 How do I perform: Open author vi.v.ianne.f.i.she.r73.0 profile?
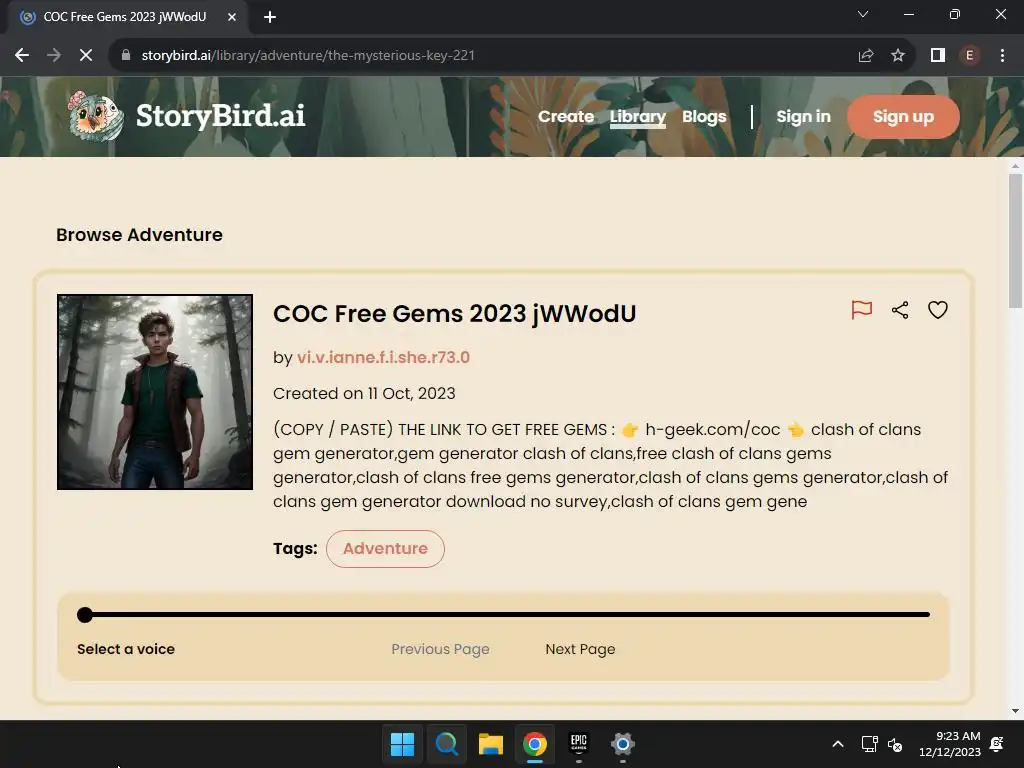click(x=383, y=357)
